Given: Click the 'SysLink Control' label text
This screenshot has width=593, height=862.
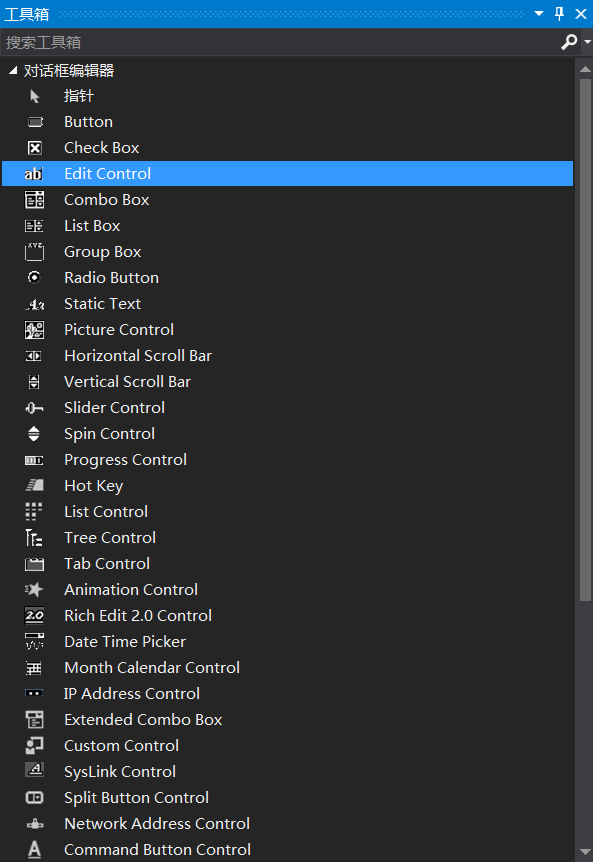Looking at the screenshot, I should coord(120,772).
